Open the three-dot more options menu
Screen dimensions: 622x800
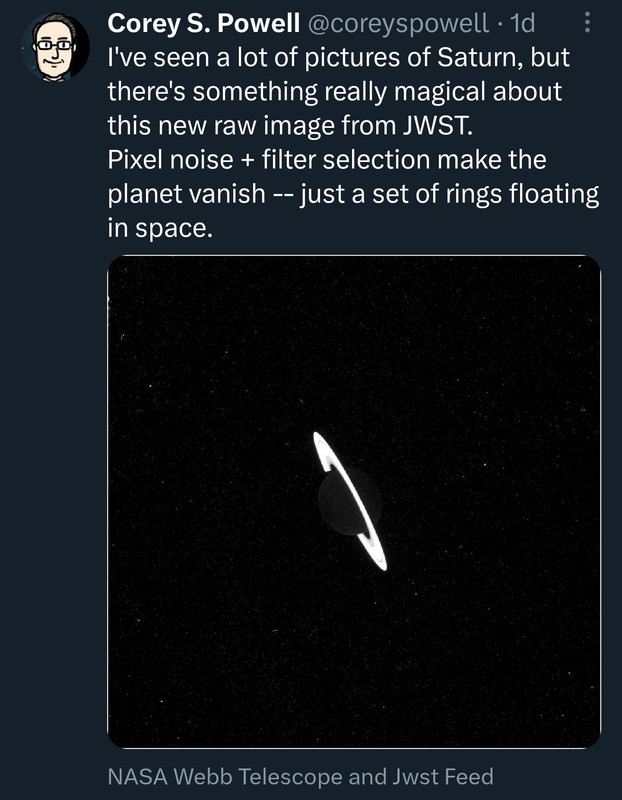587,23
